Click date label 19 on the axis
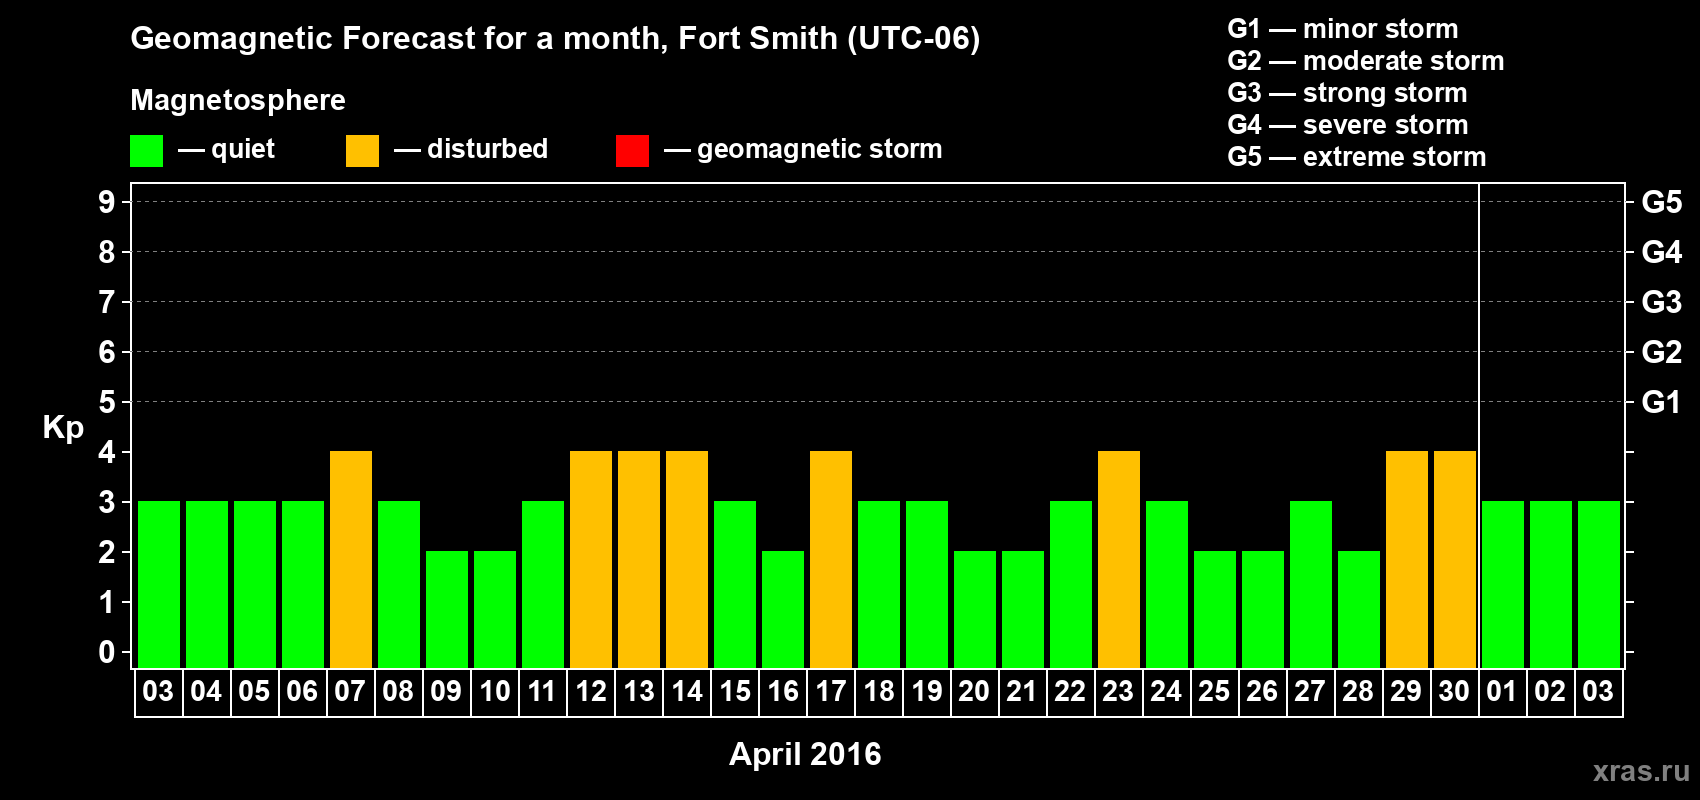 (927, 692)
